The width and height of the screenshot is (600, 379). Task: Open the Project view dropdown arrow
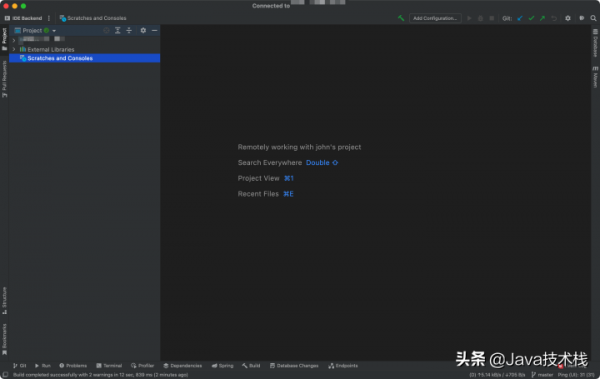54,31
